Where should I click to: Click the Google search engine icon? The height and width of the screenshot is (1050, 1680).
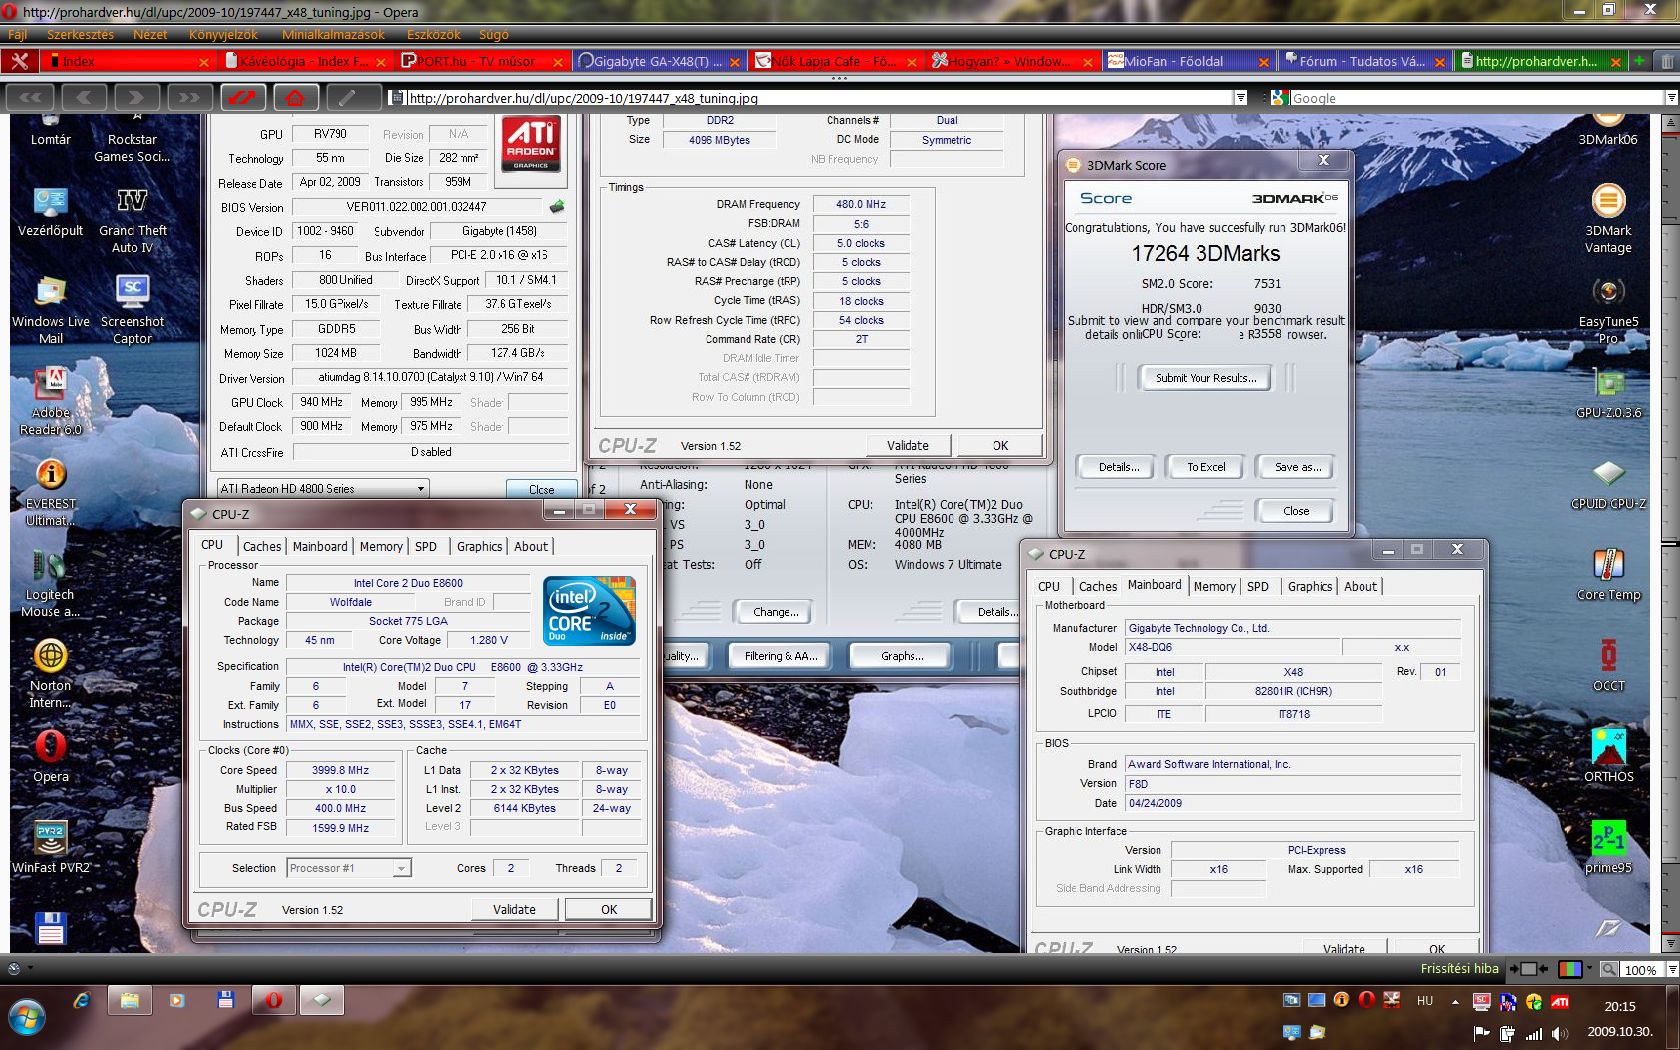(x=1278, y=98)
